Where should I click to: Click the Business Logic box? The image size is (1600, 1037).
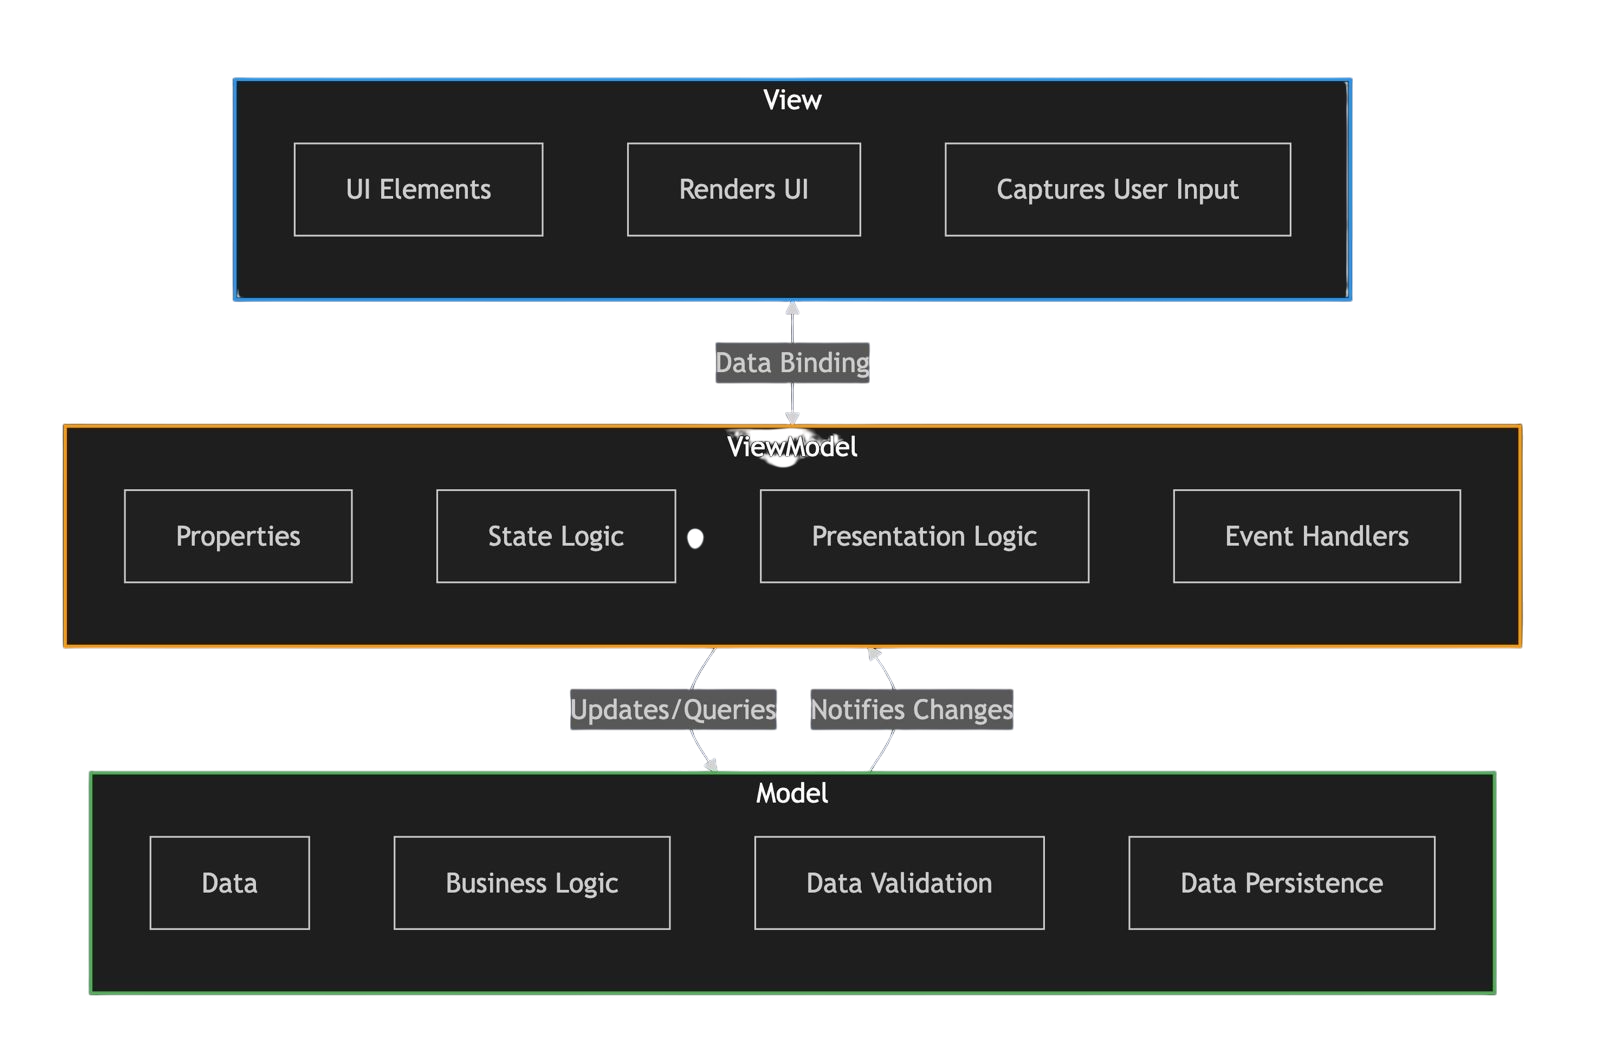coord(532,883)
